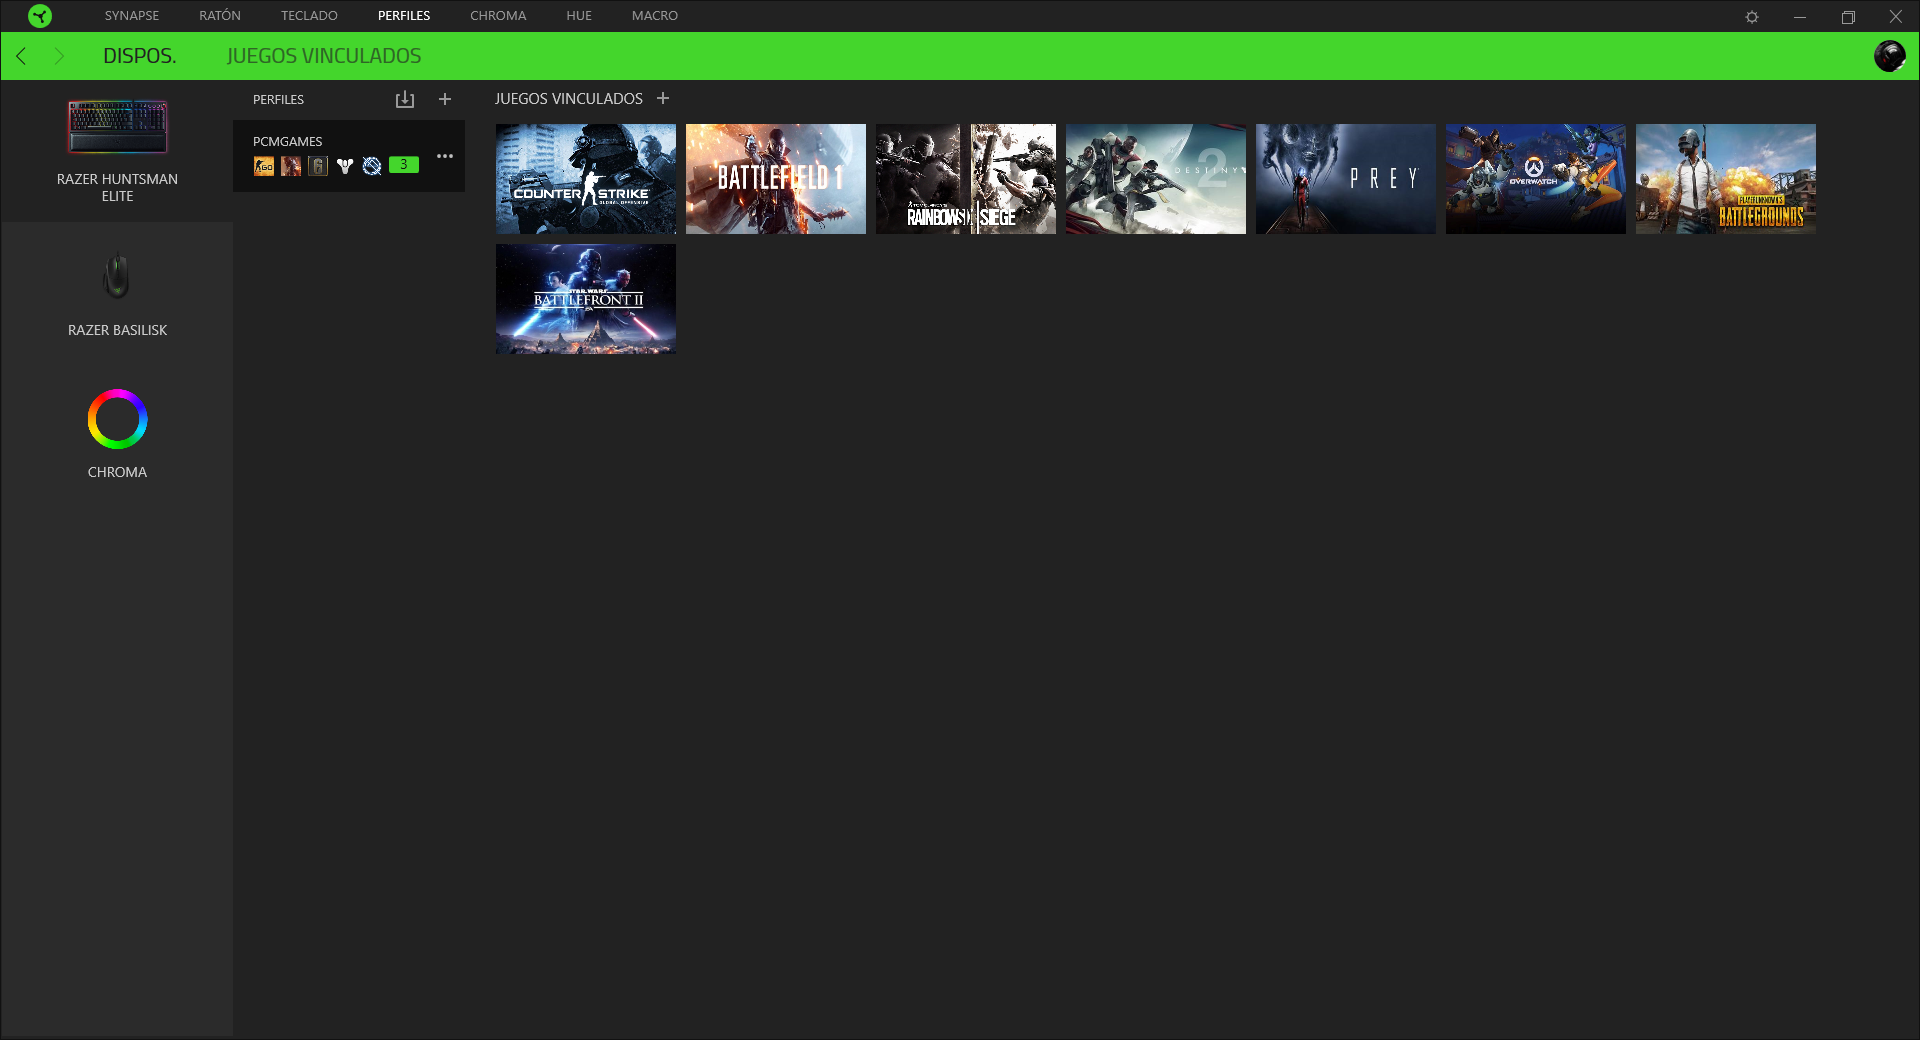Open the Chroma color ring device

[117, 433]
